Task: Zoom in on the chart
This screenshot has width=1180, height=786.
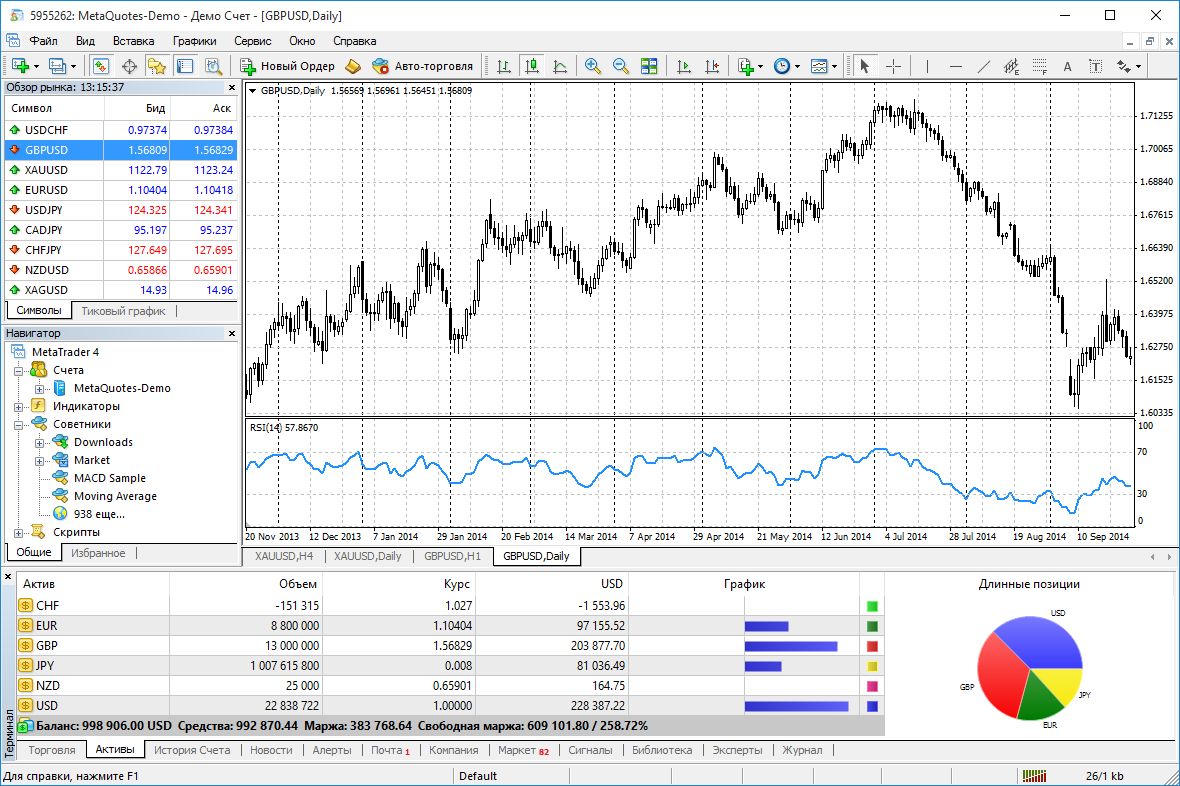Action: click(593, 66)
